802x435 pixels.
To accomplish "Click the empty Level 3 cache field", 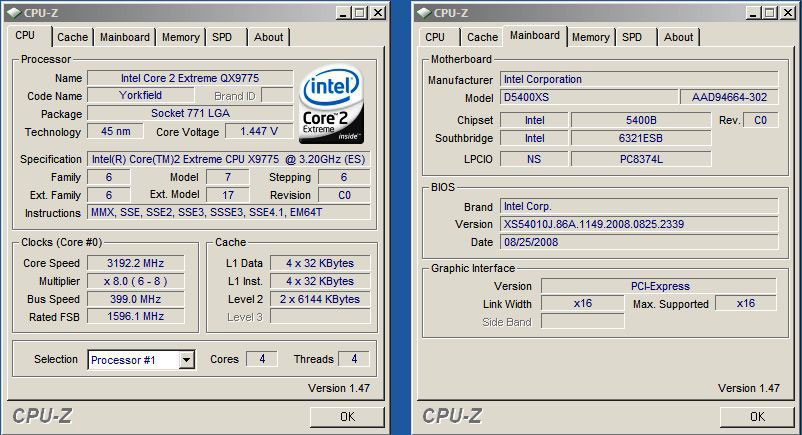I will pos(320,317).
